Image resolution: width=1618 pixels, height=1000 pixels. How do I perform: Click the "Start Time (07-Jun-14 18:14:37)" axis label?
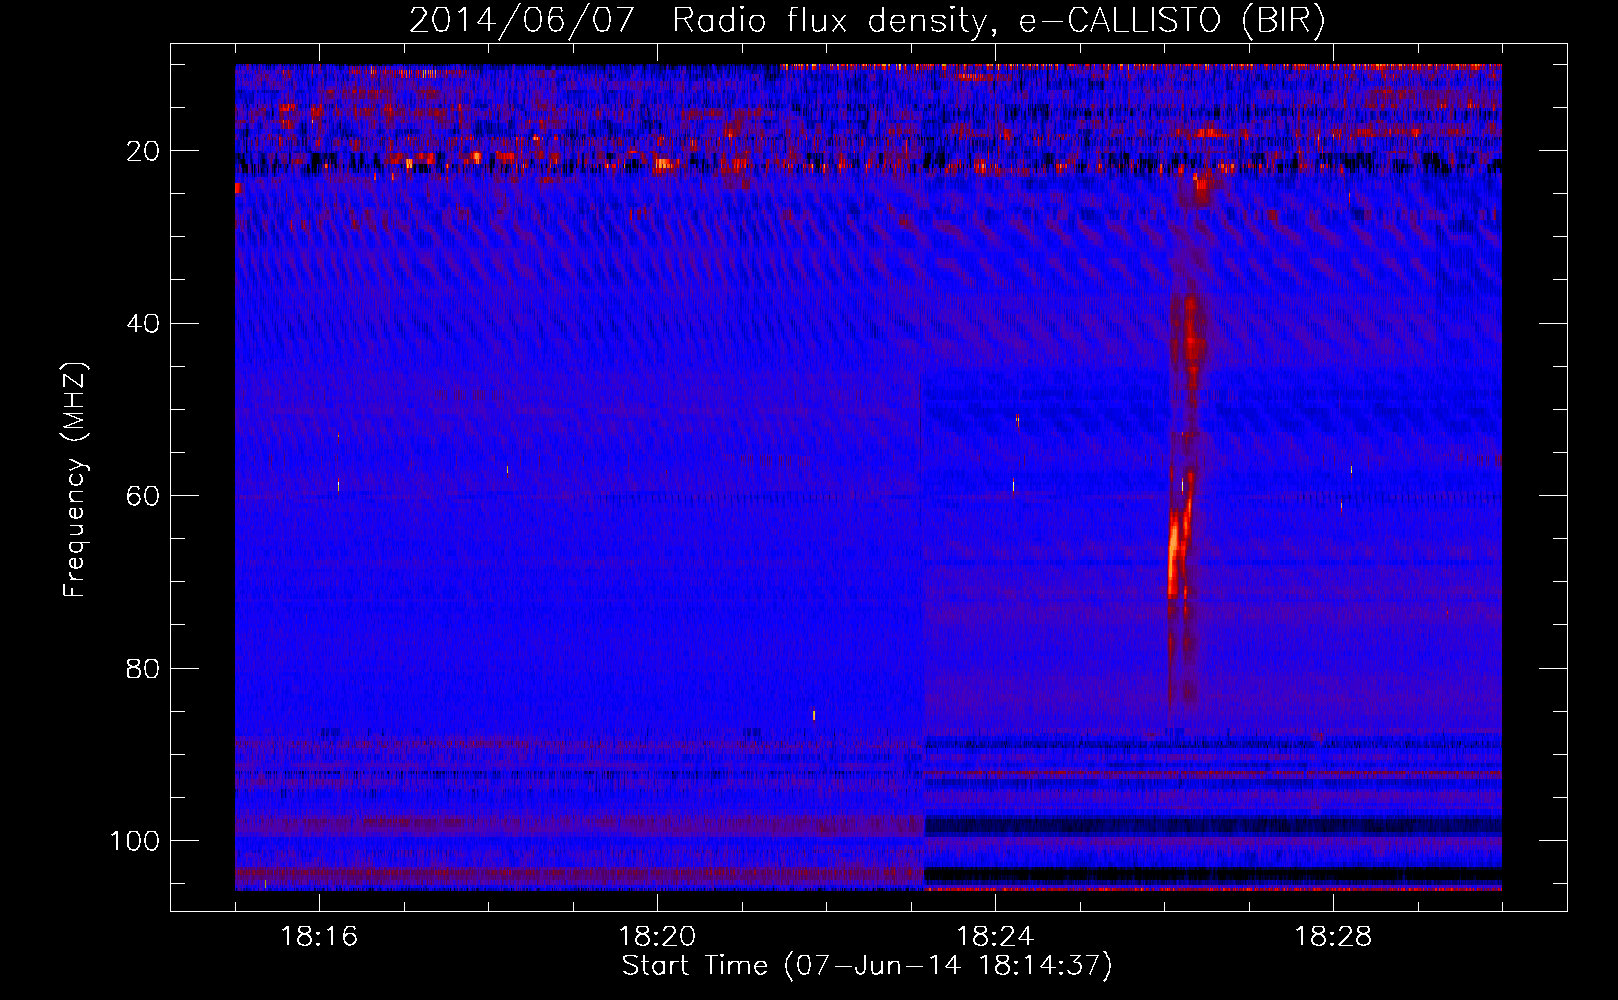[x=867, y=966]
